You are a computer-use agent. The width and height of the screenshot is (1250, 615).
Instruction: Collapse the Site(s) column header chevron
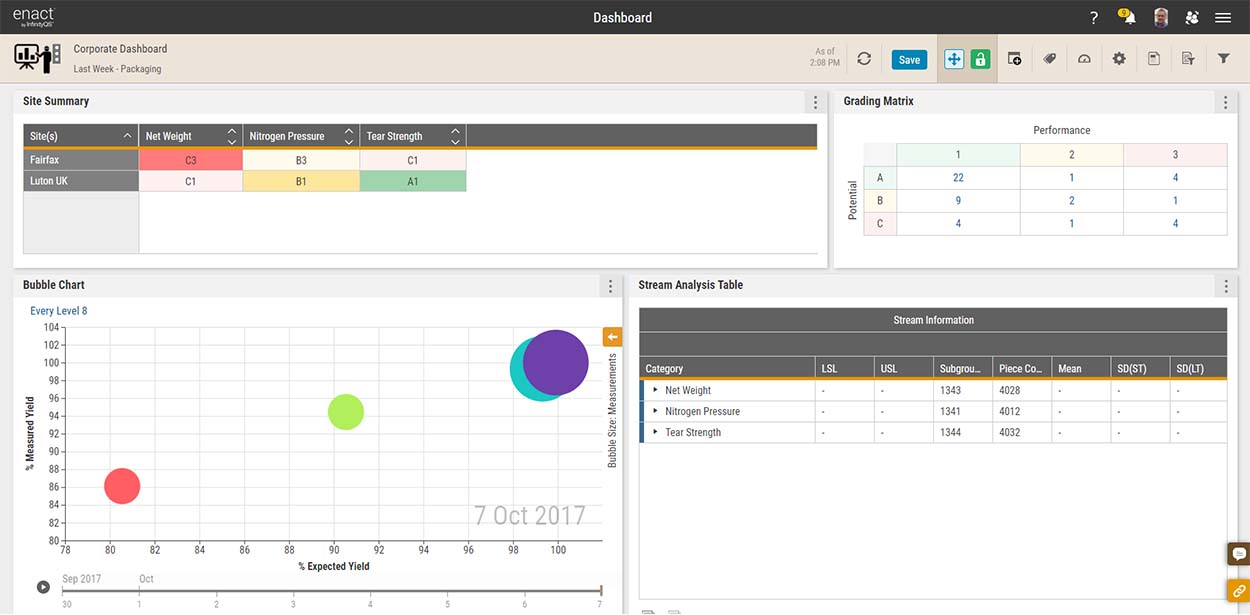tap(127, 135)
